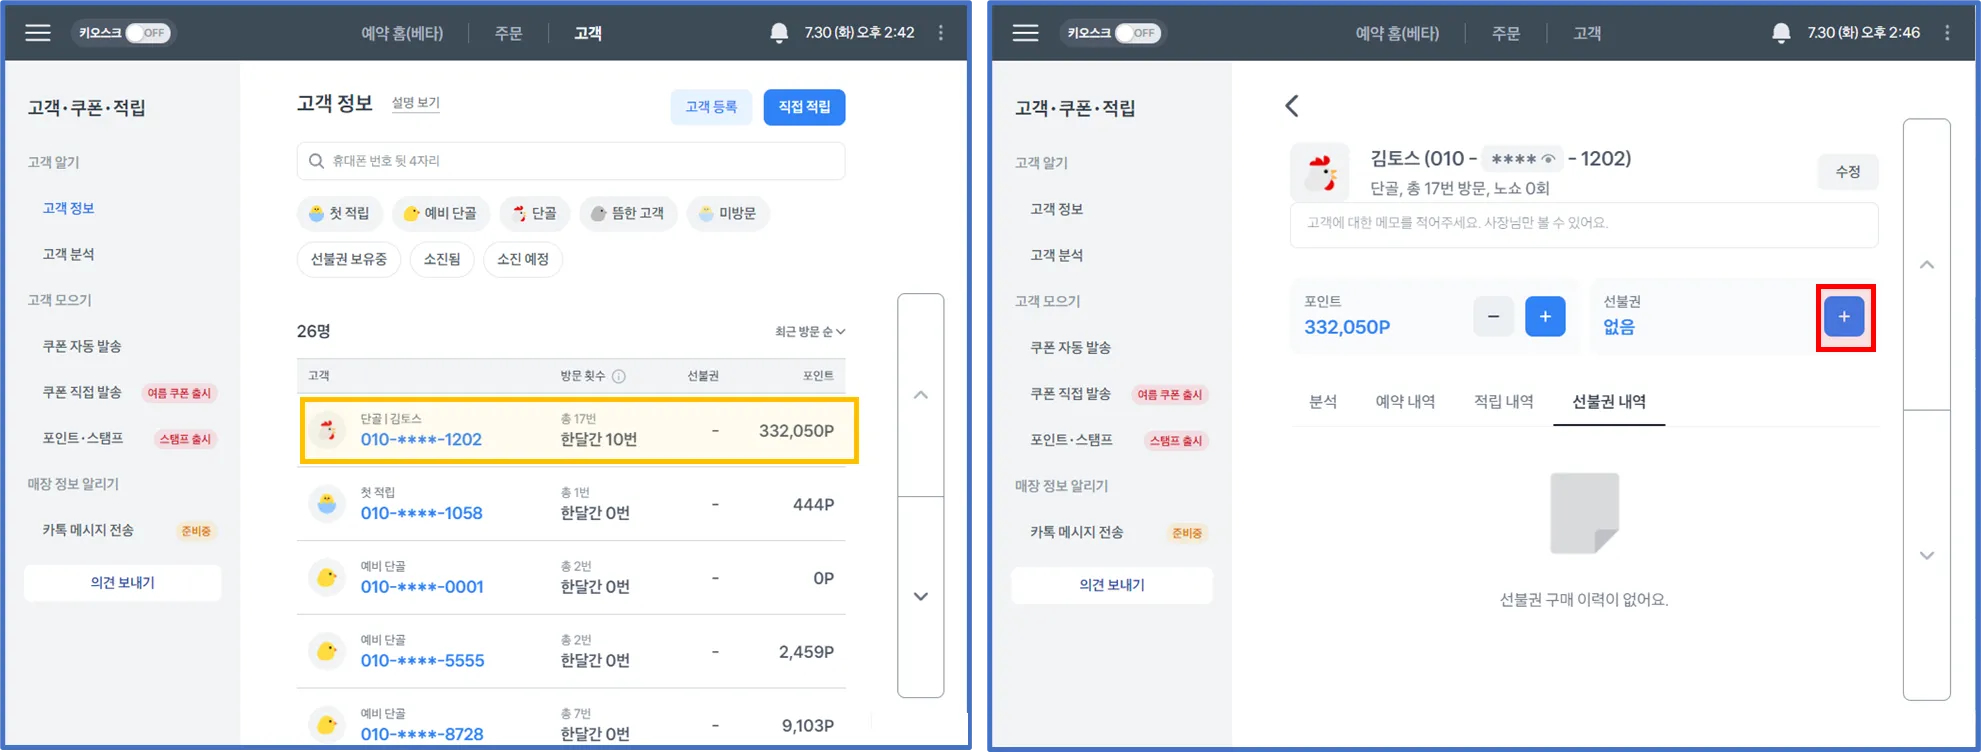The image size is (1981, 752).
Task: Open three-dot more options in right panel
Action: tap(1947, 33)
